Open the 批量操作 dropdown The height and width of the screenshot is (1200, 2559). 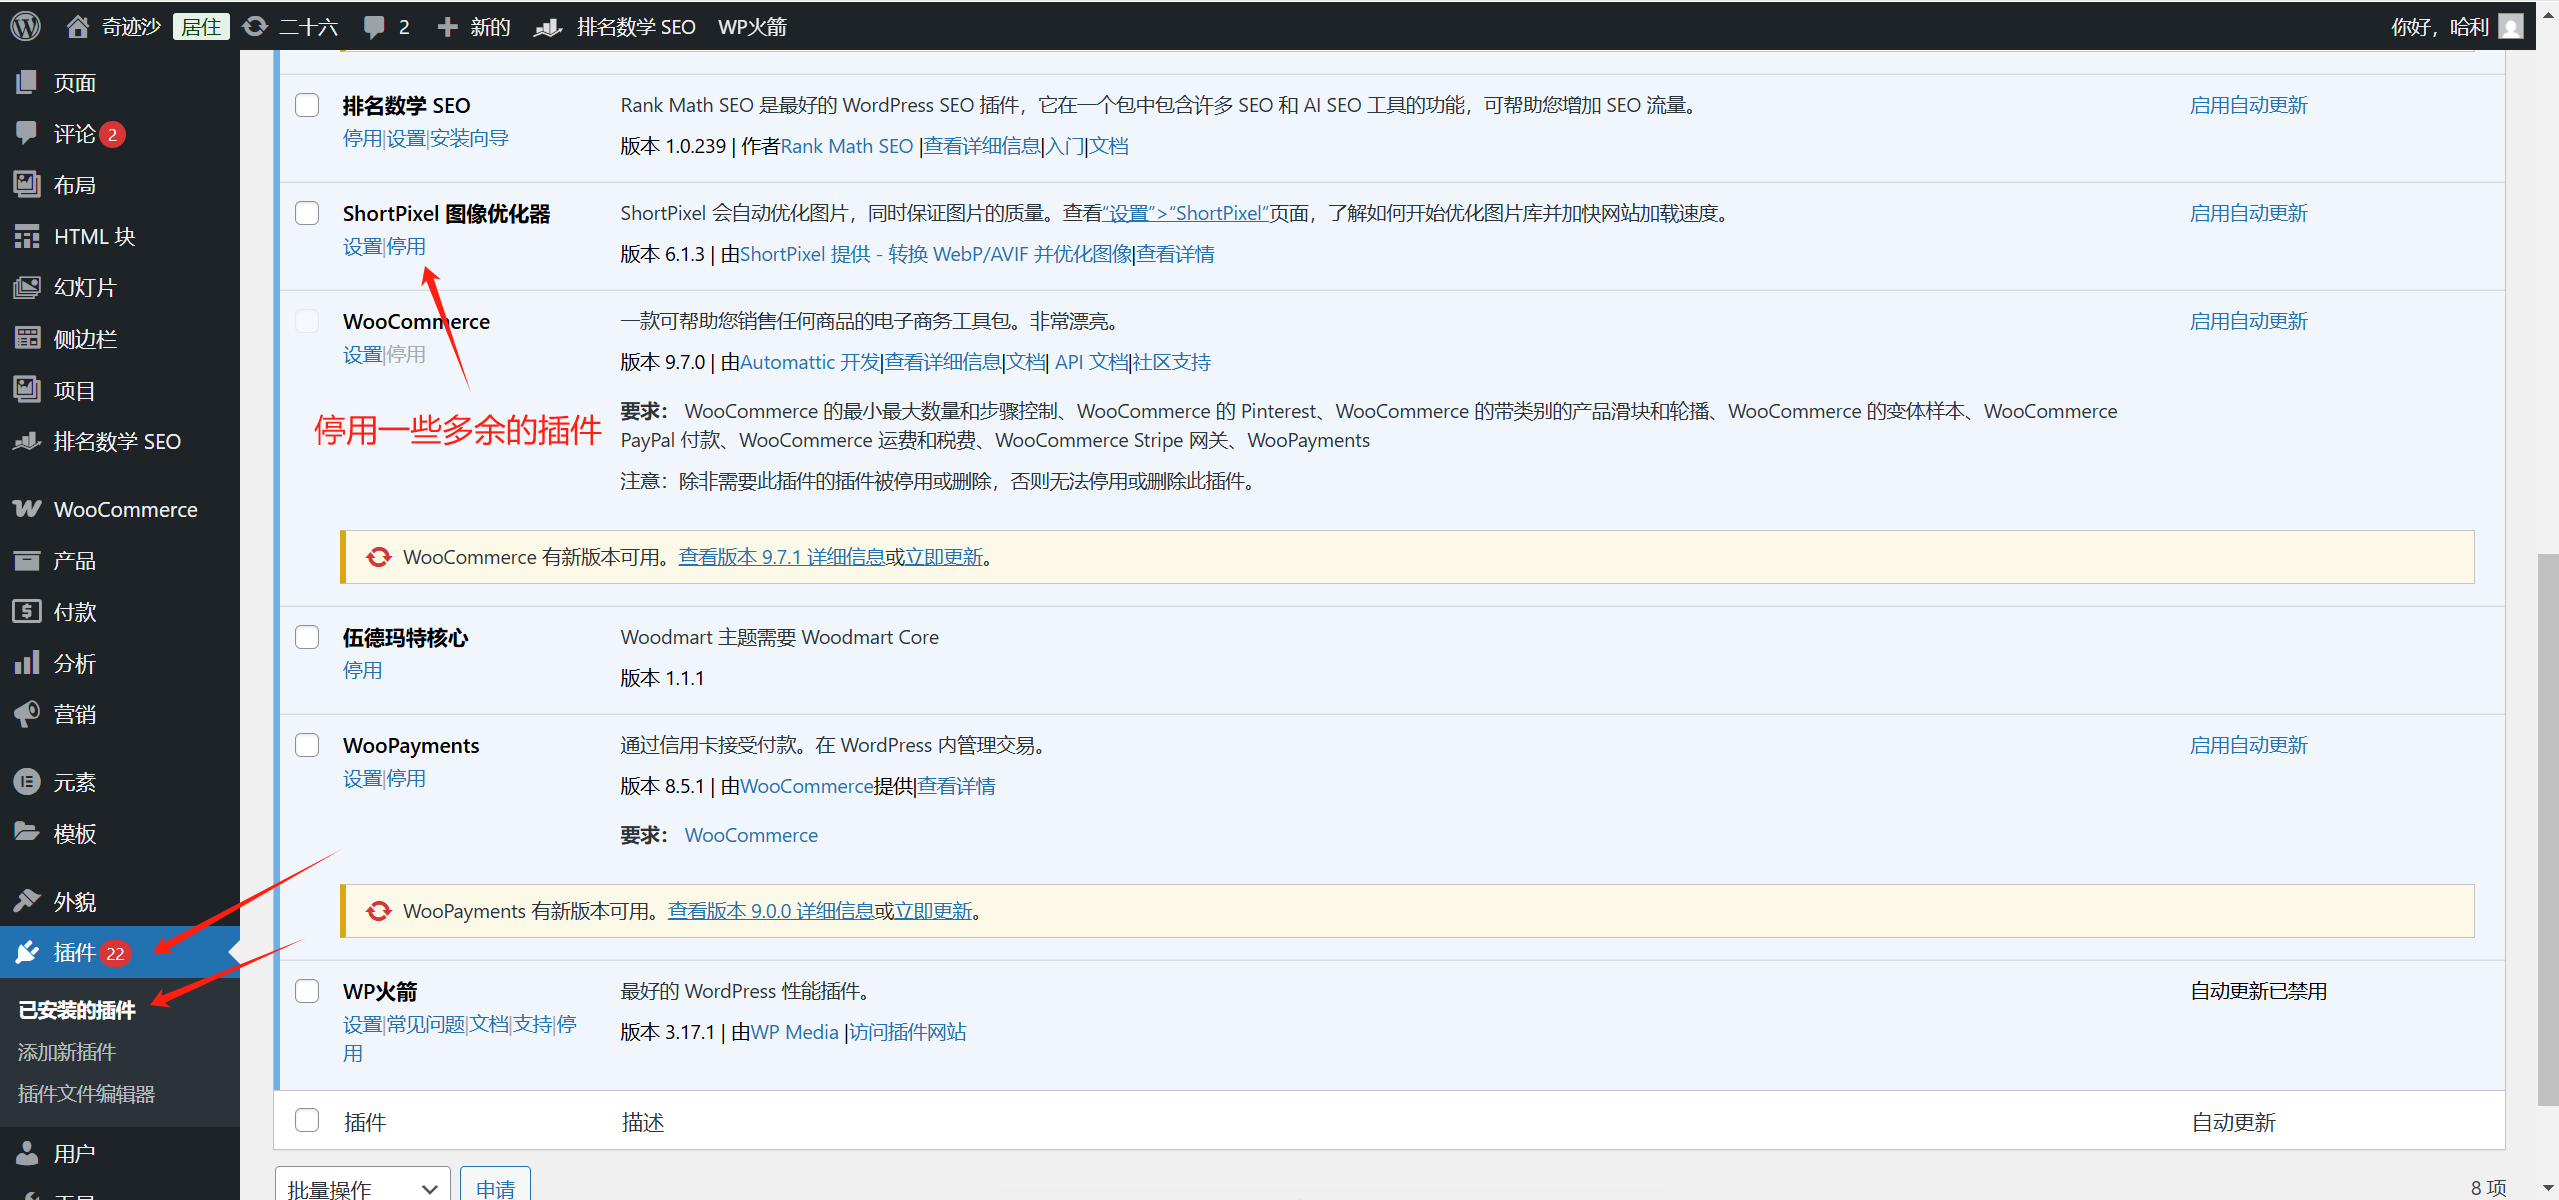coord(362,1188)
